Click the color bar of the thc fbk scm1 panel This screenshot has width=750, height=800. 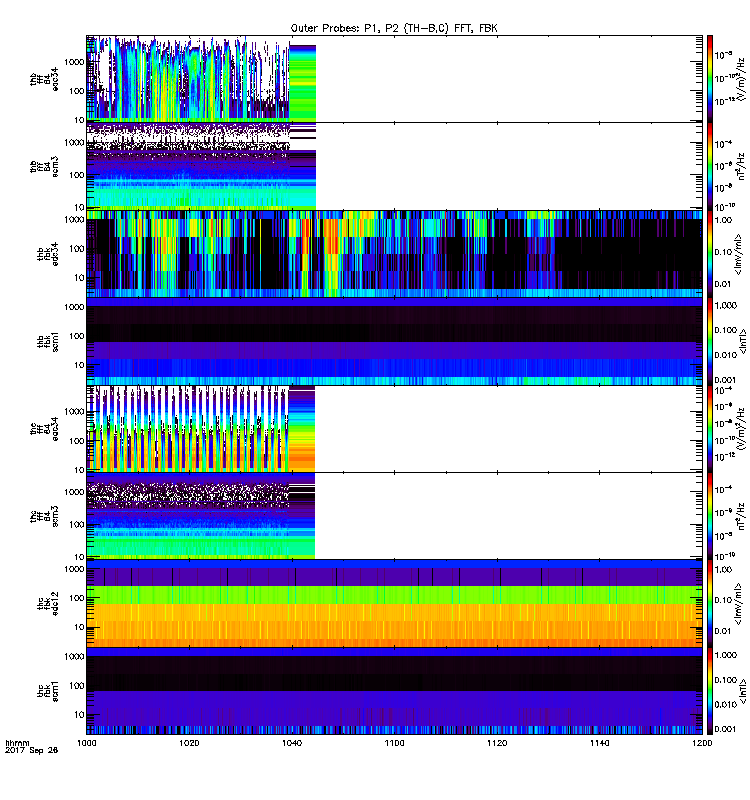tap(710, 691)
